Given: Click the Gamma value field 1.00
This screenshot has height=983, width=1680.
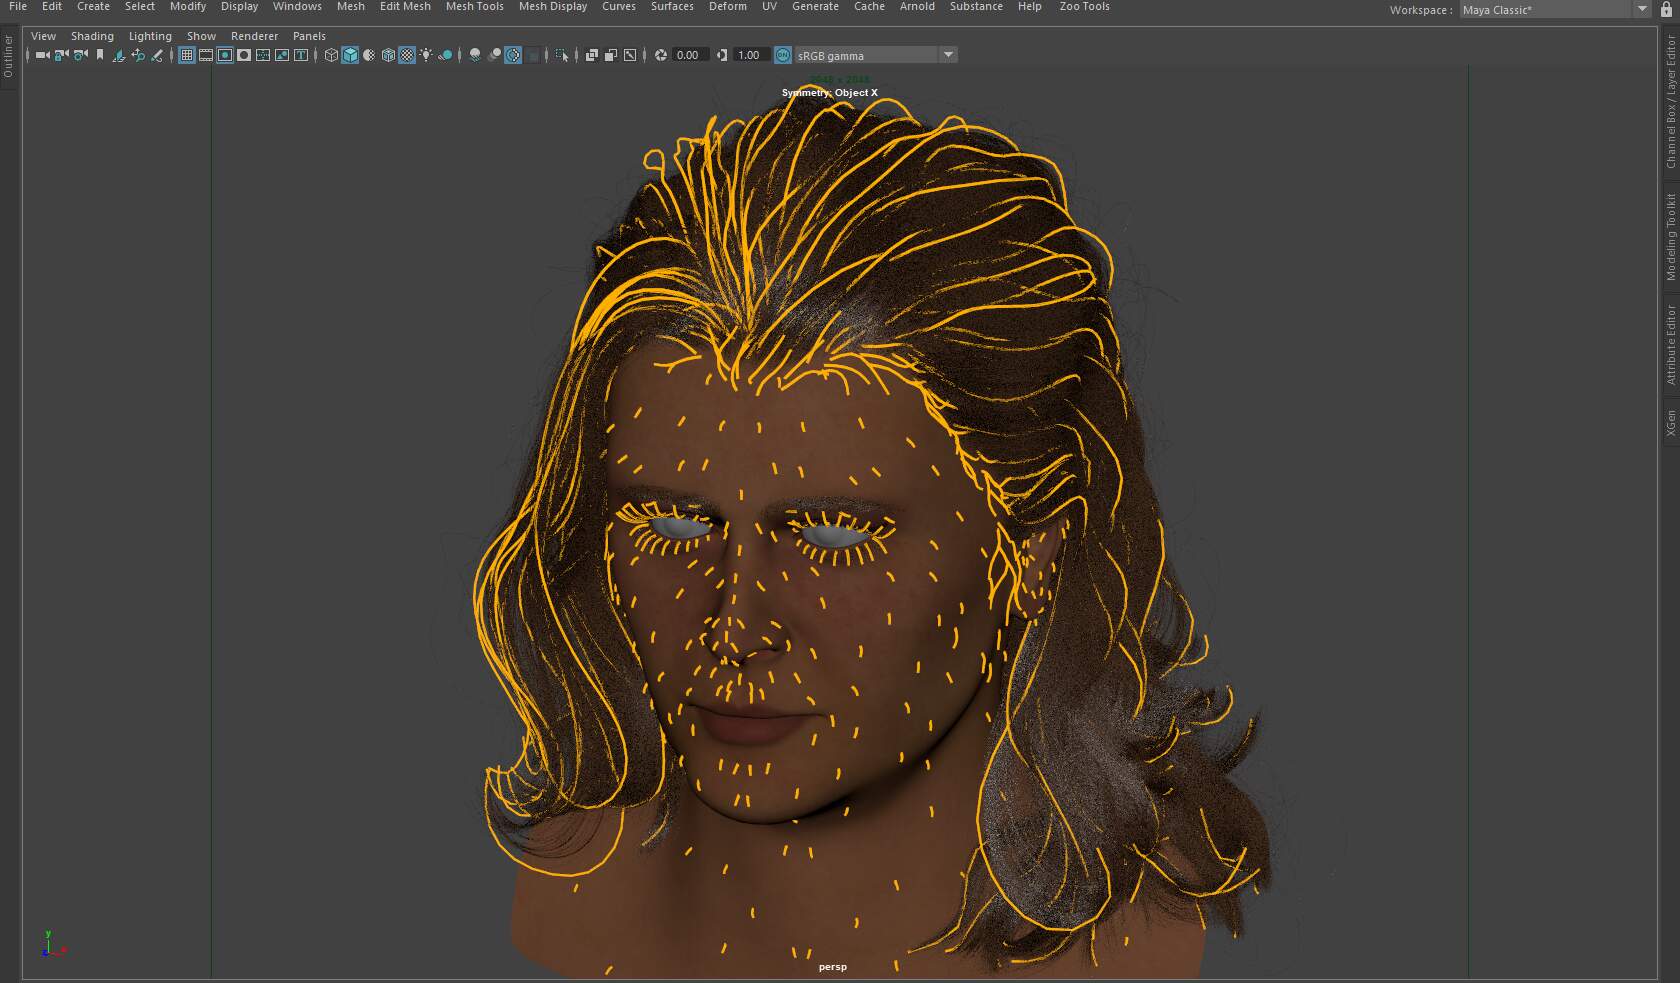Looking at the screenshot, I should click(751, 55).
